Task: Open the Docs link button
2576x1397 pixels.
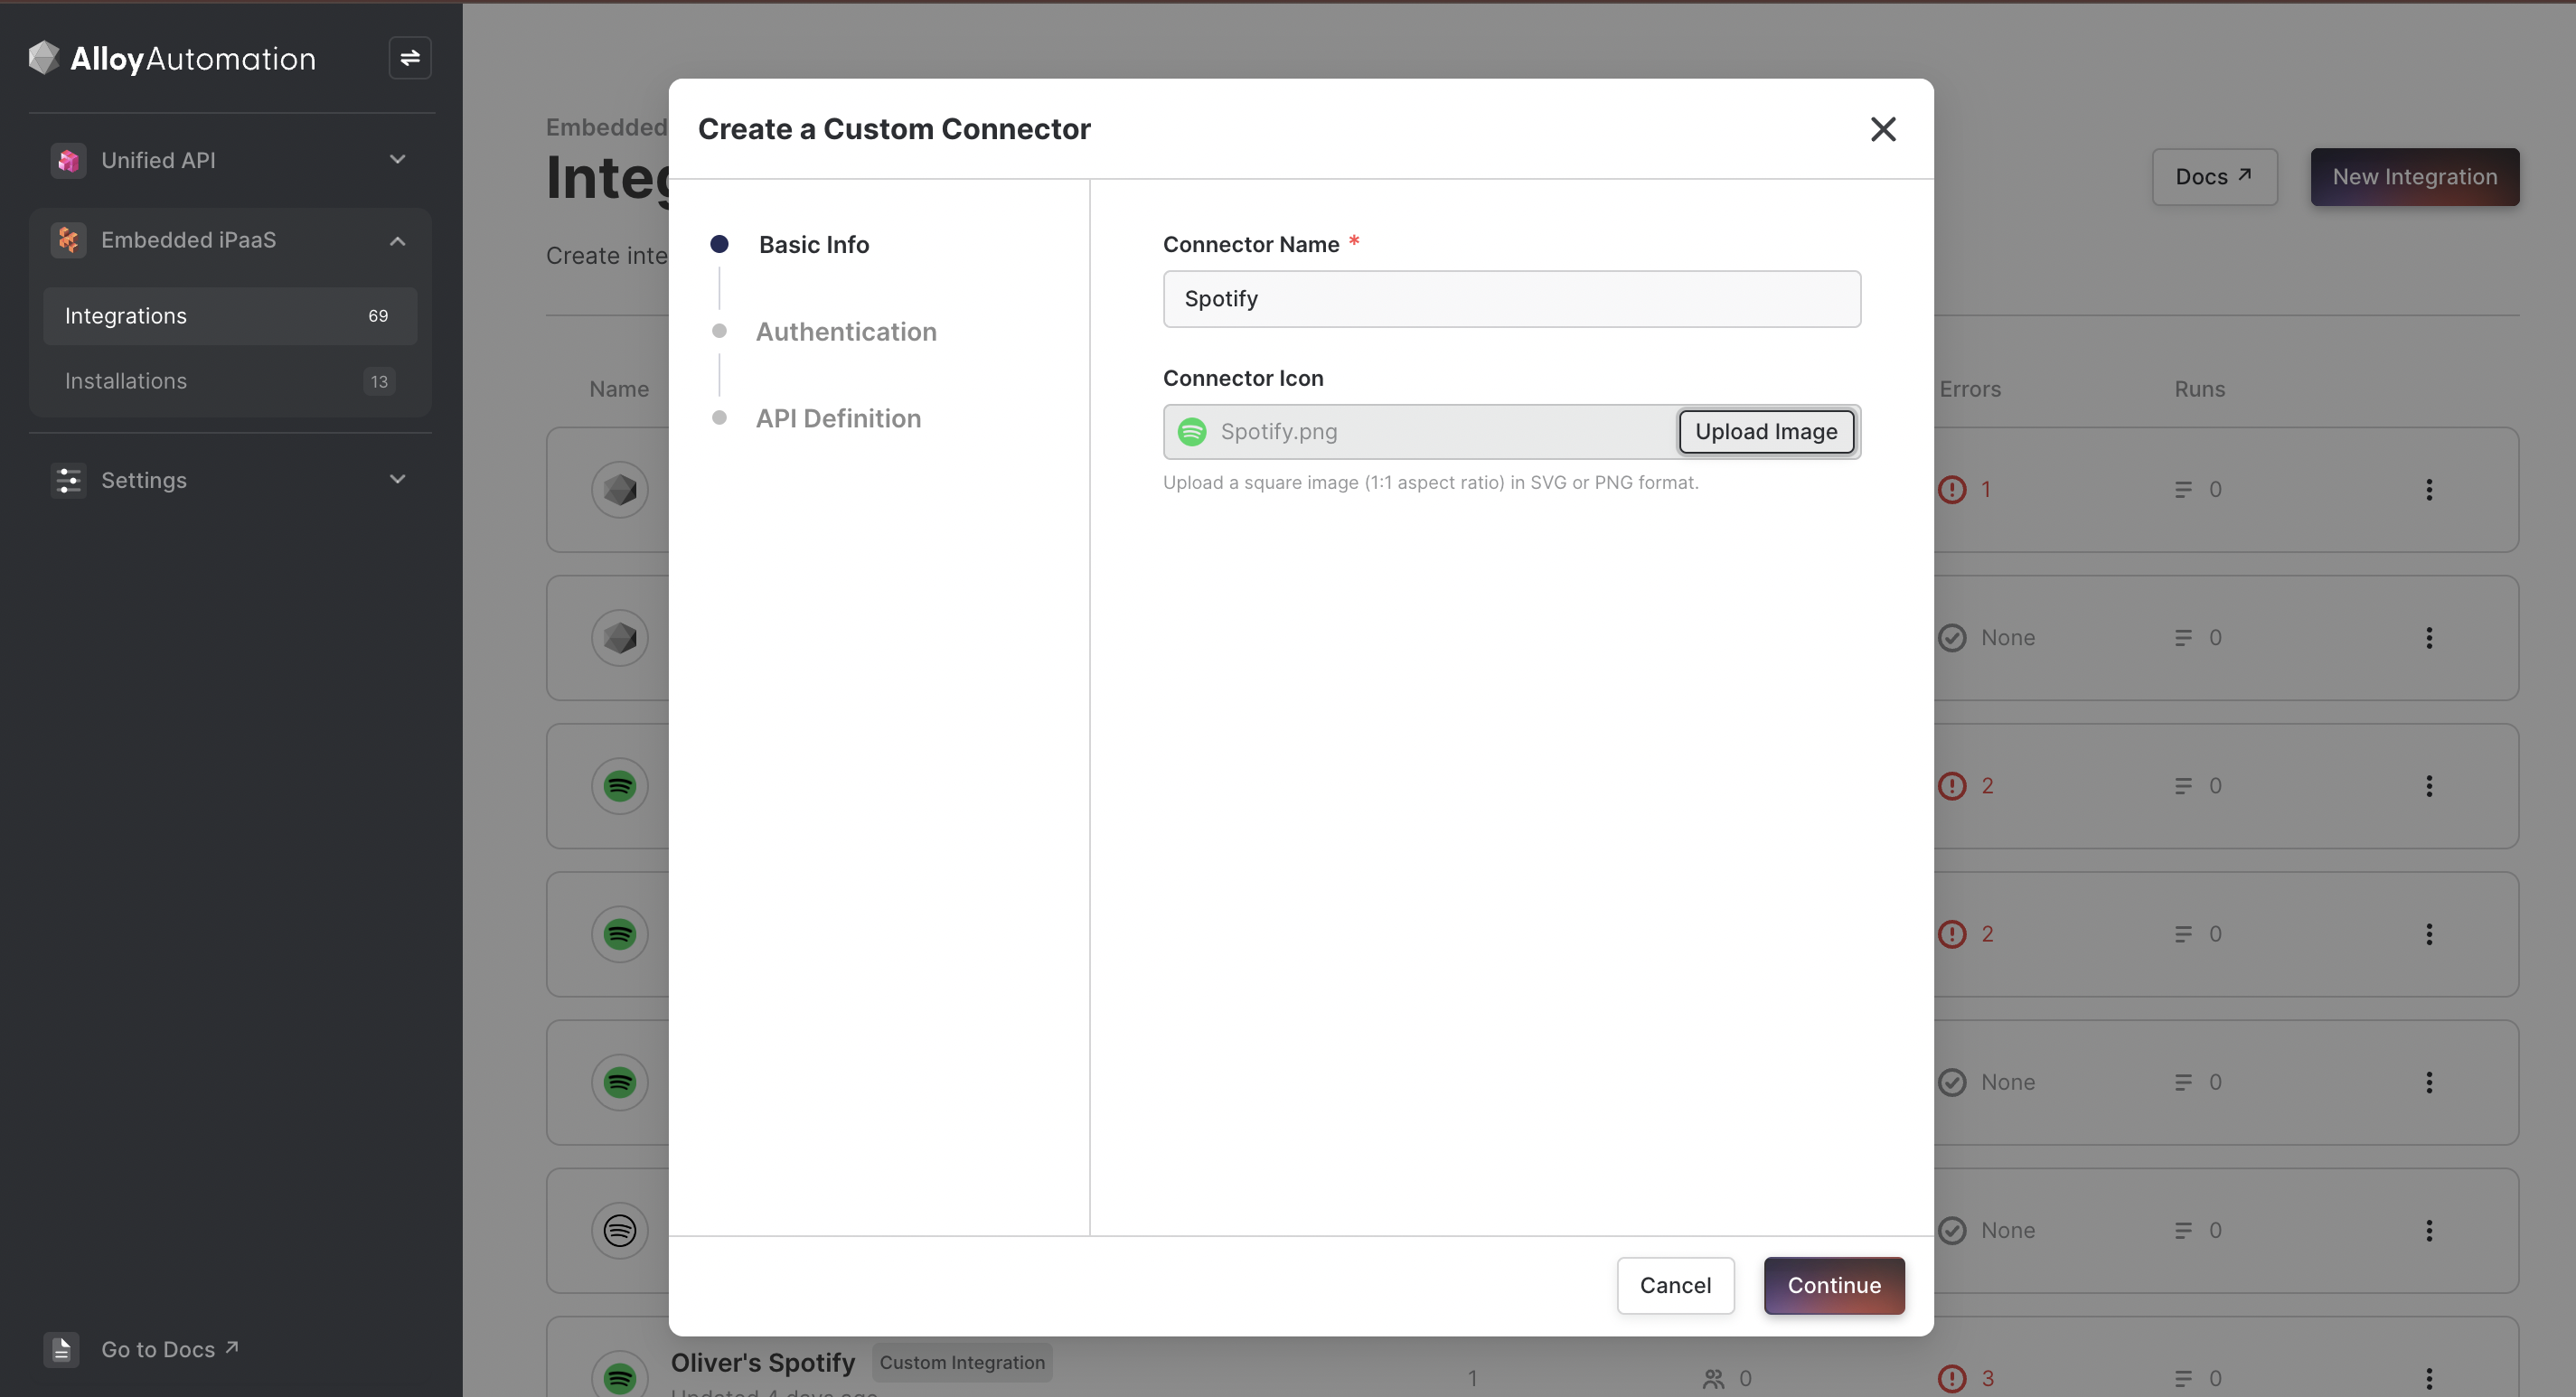Action: 2214,177
